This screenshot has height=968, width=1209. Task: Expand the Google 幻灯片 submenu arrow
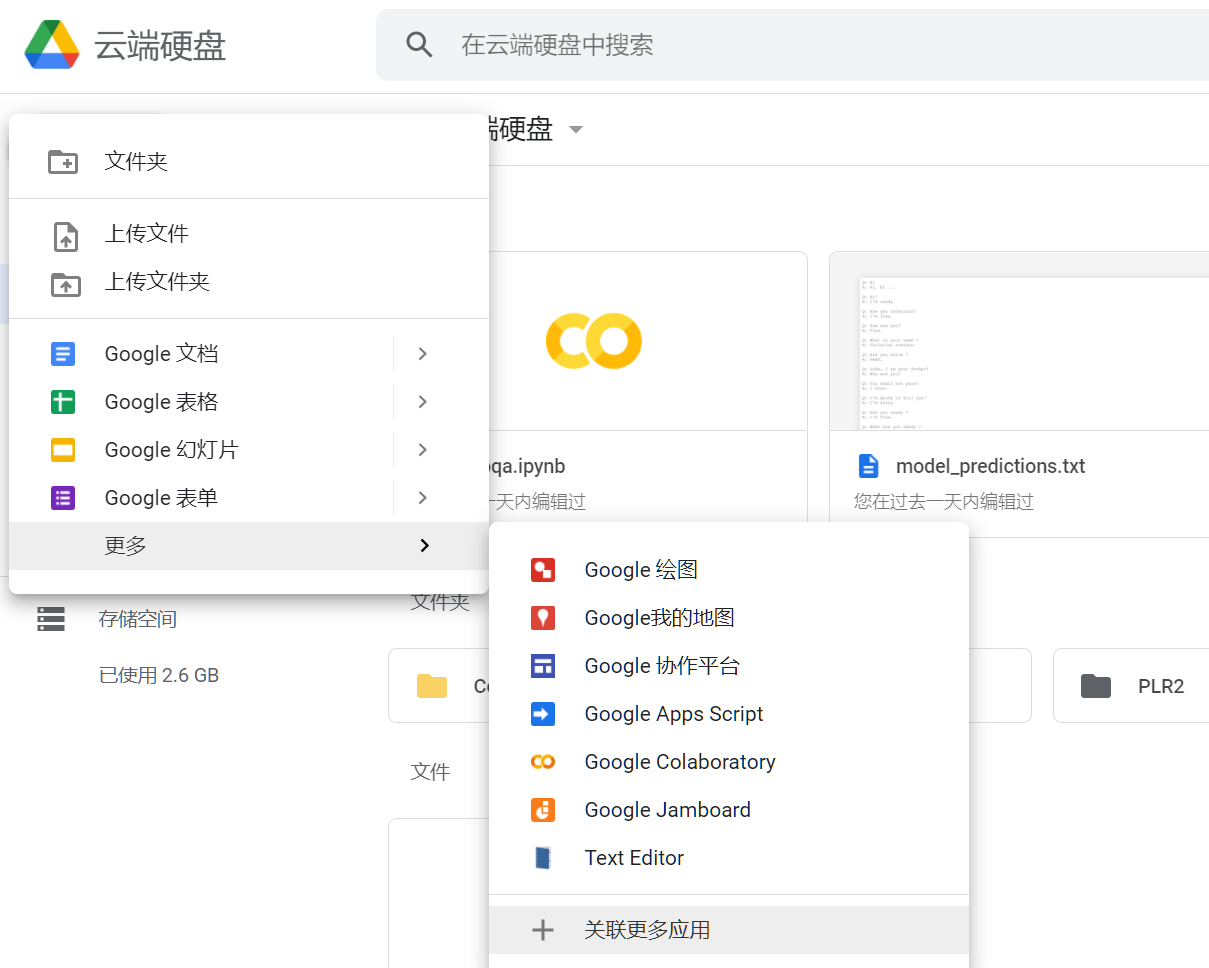pyautogui.click(x=423, y=450)
